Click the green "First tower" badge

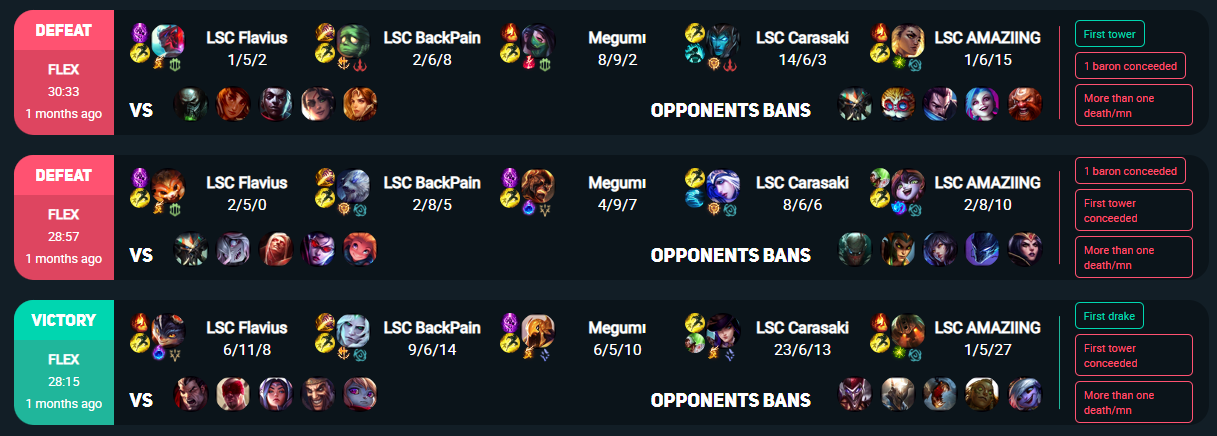point(1110,33)
